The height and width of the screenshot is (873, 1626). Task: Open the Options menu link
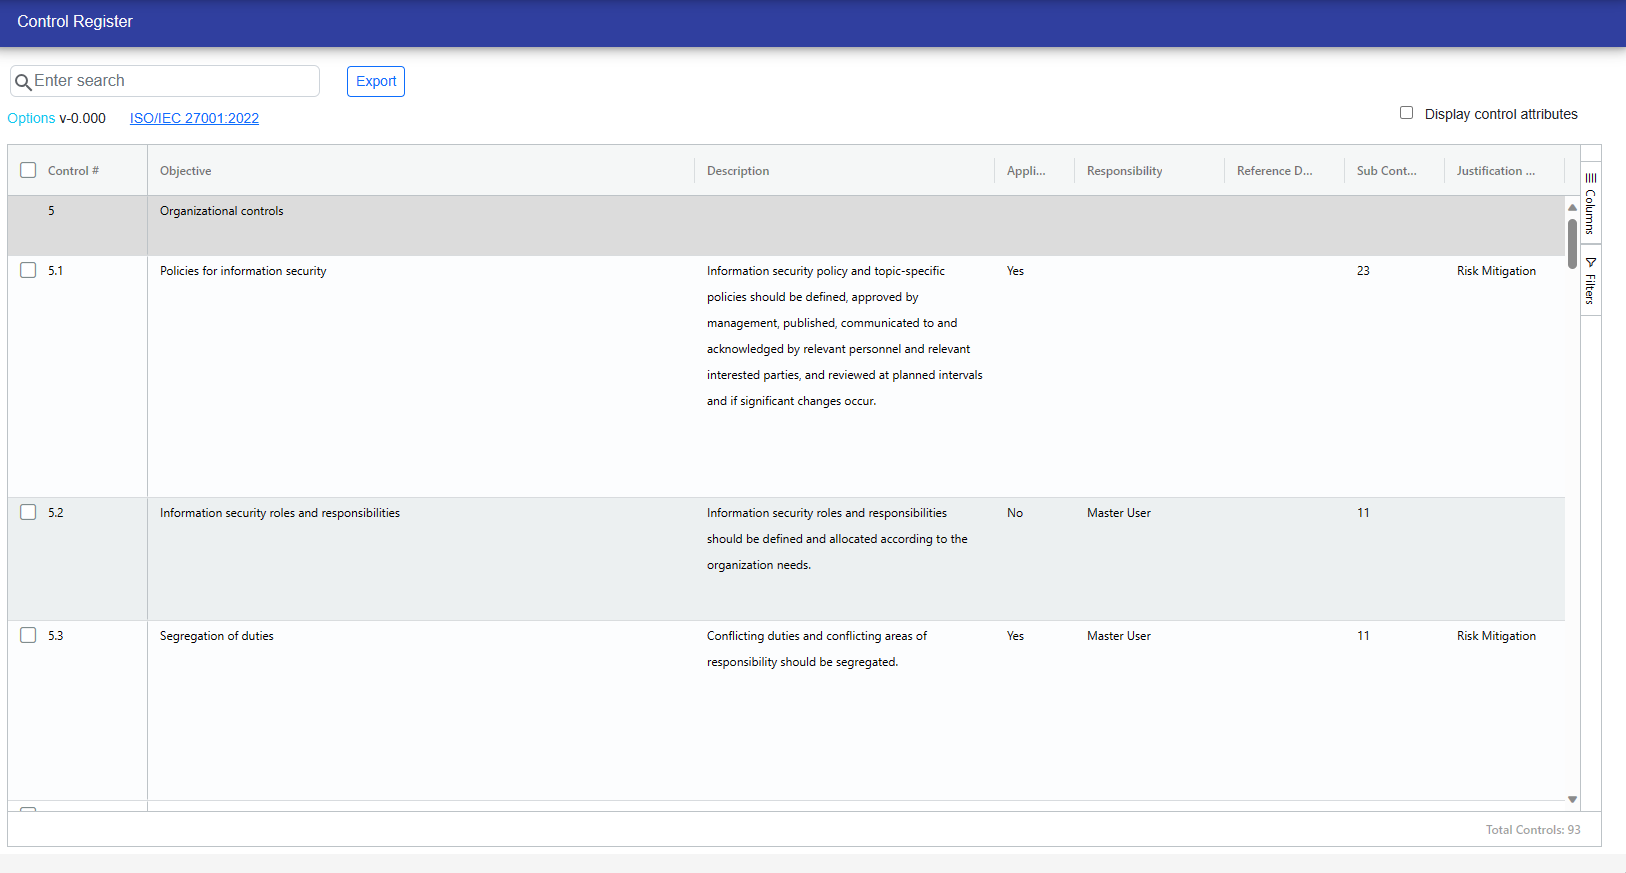coord(31,118)
